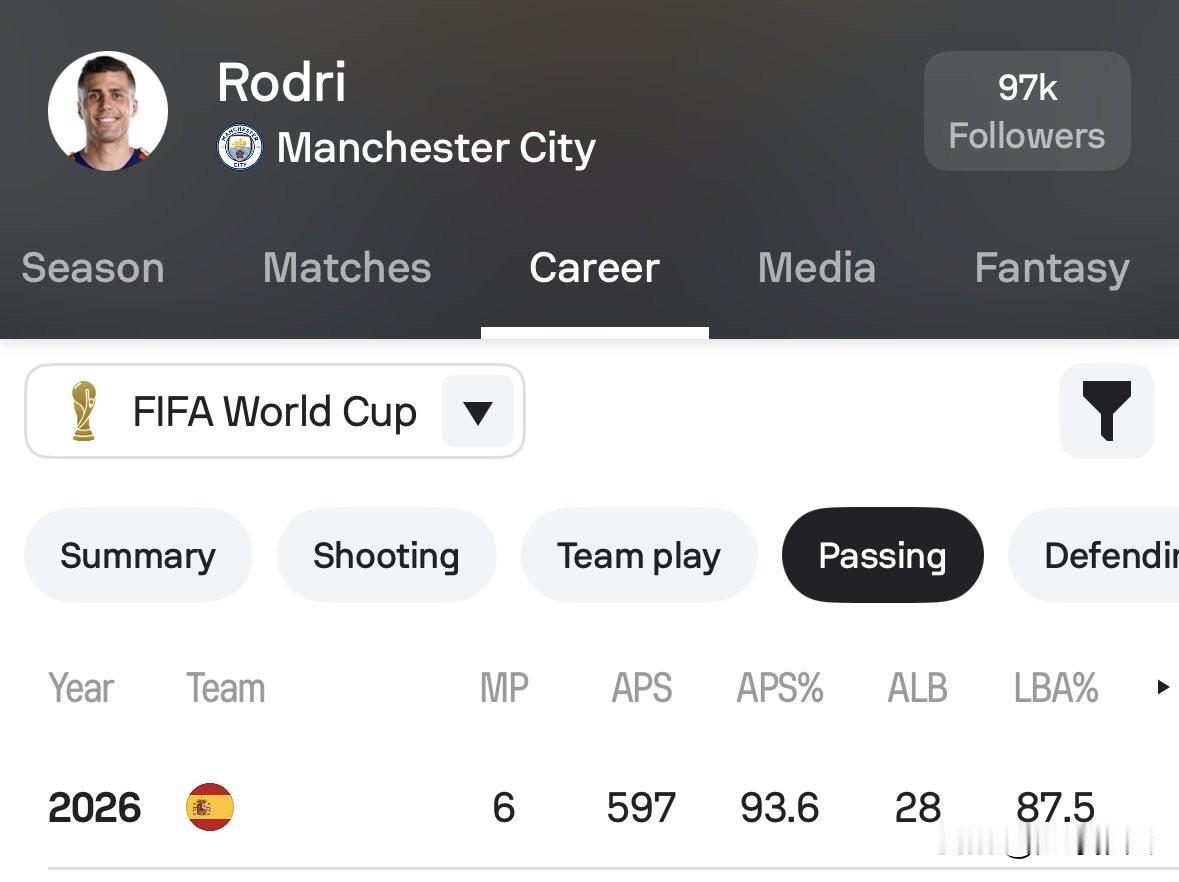Select the Team play stats chip

click(638, 555)
